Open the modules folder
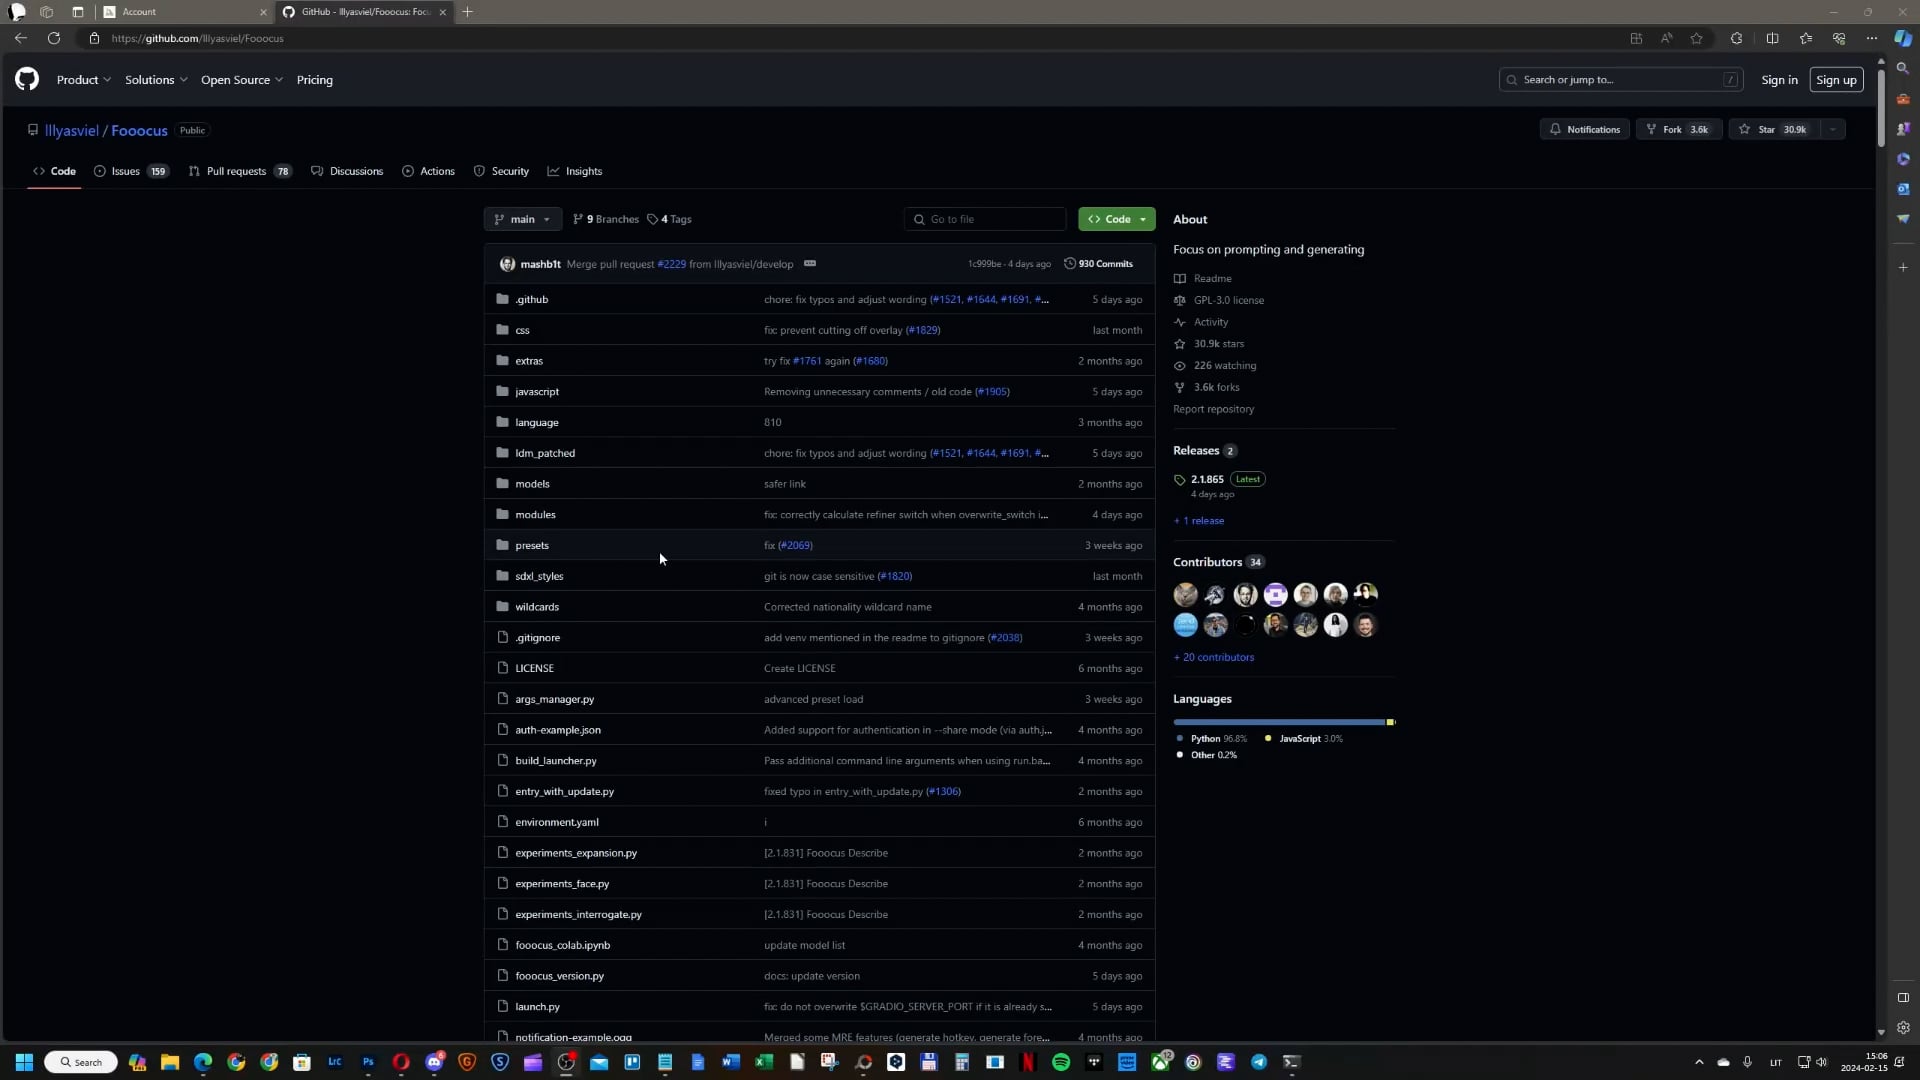Viewport: 1920px width, 1080px height. [x=535, y=515]
